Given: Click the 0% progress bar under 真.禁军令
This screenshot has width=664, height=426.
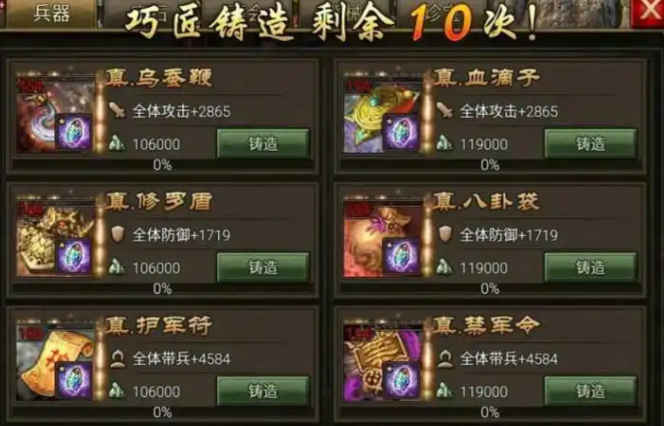Looking at the screenshot, I should click(490, 412).
